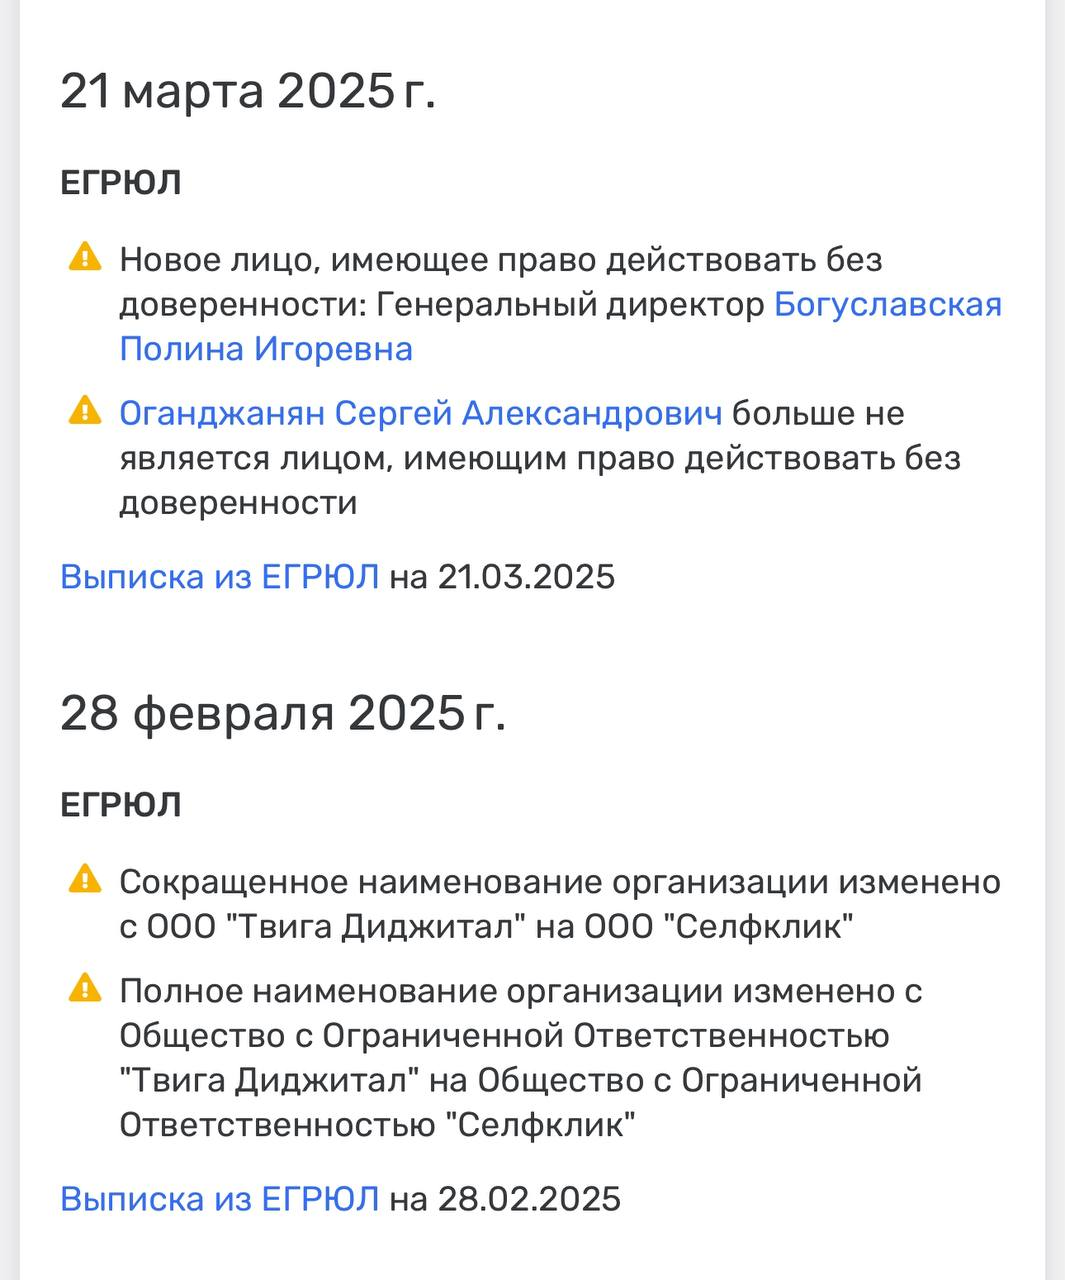Click "Полное наименование организации изменено" text

tap(520, 991)
